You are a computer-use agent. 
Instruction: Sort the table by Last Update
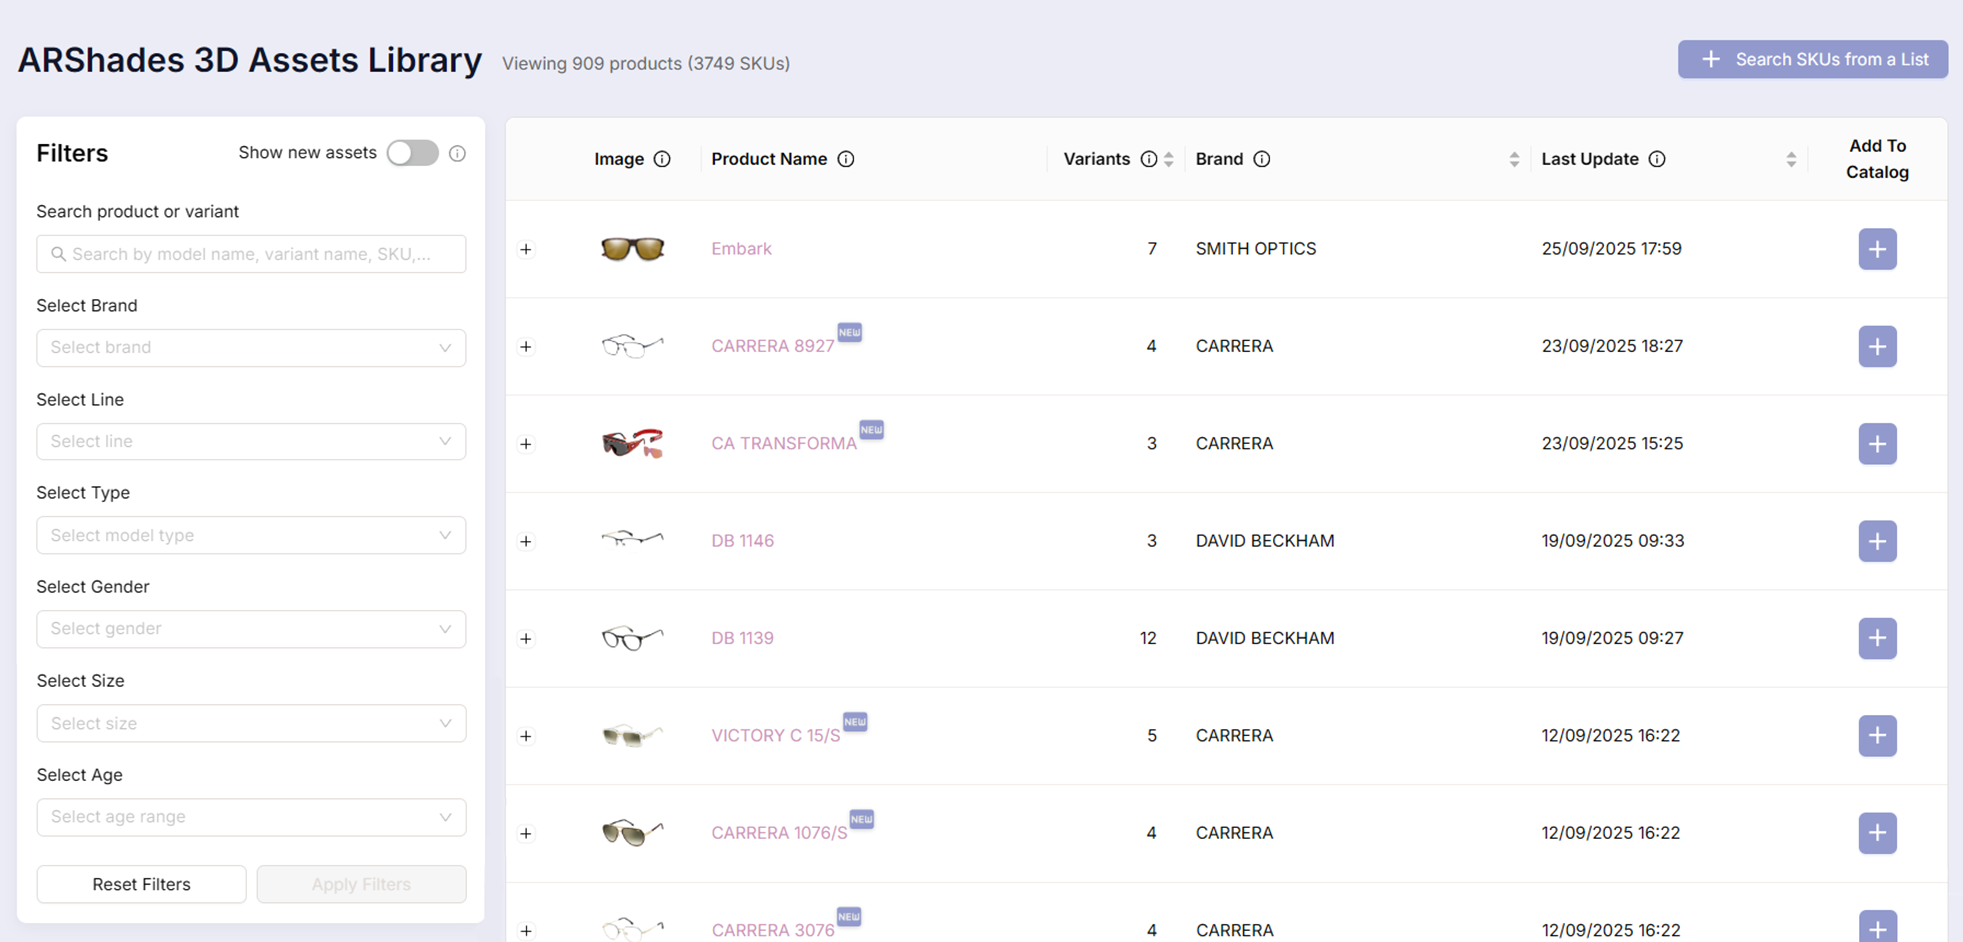(x=1790, y=158)
